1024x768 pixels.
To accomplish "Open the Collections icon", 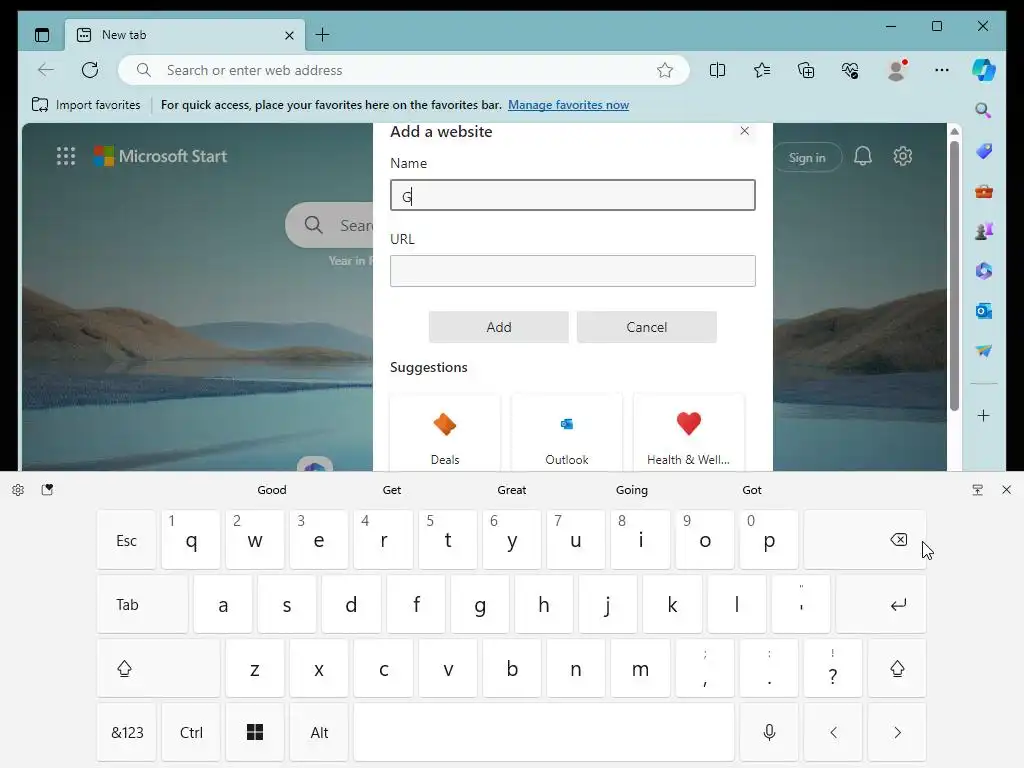I will (x=806, y=70).
